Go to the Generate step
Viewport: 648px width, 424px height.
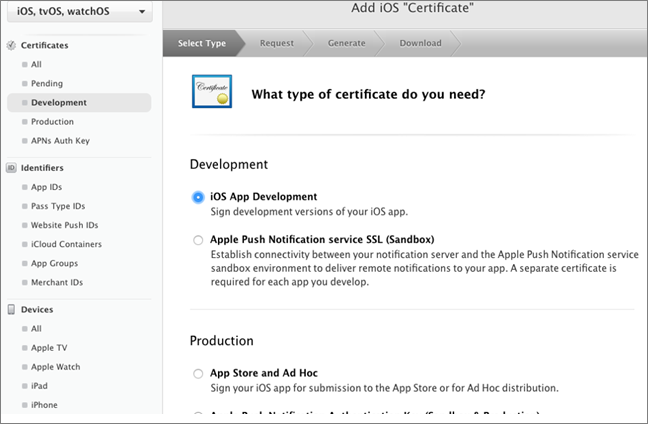pyautogui.click(x=346, y=43)
